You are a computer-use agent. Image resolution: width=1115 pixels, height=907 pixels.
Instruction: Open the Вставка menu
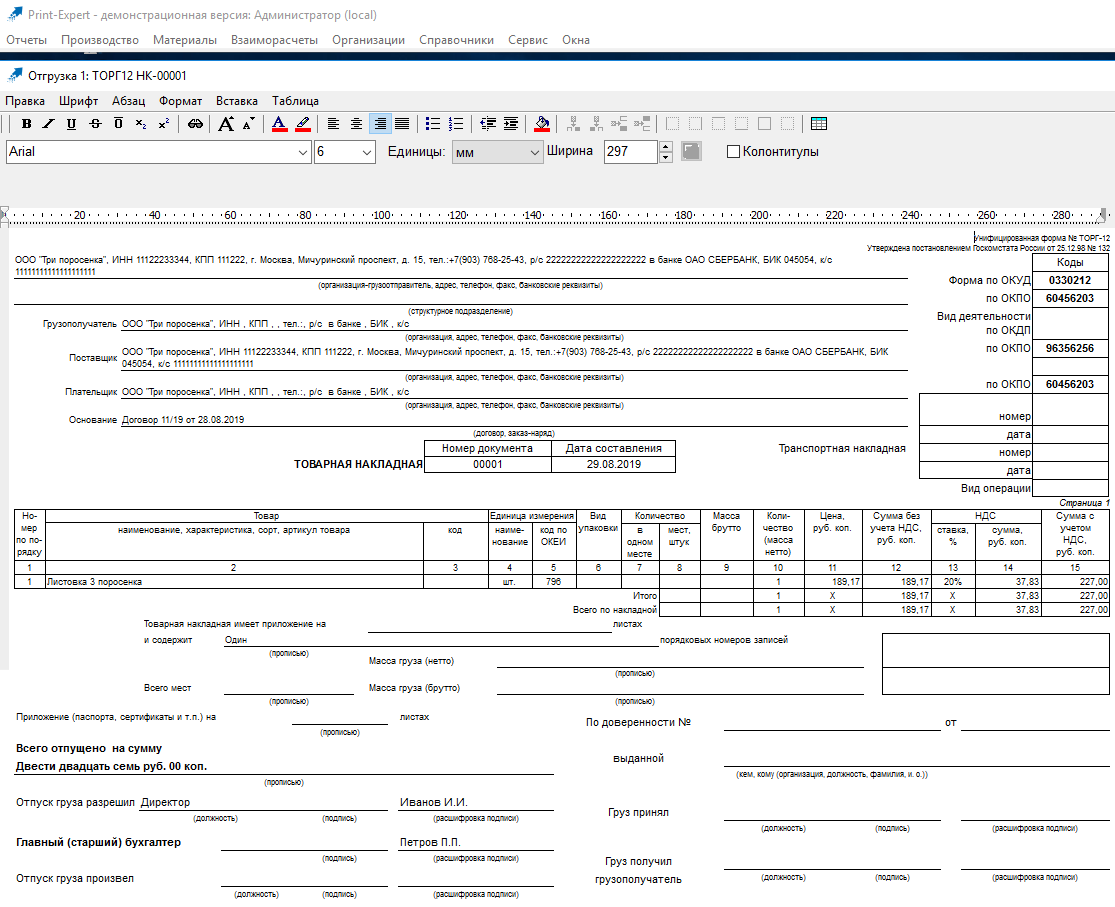click(x=237, y=101)
